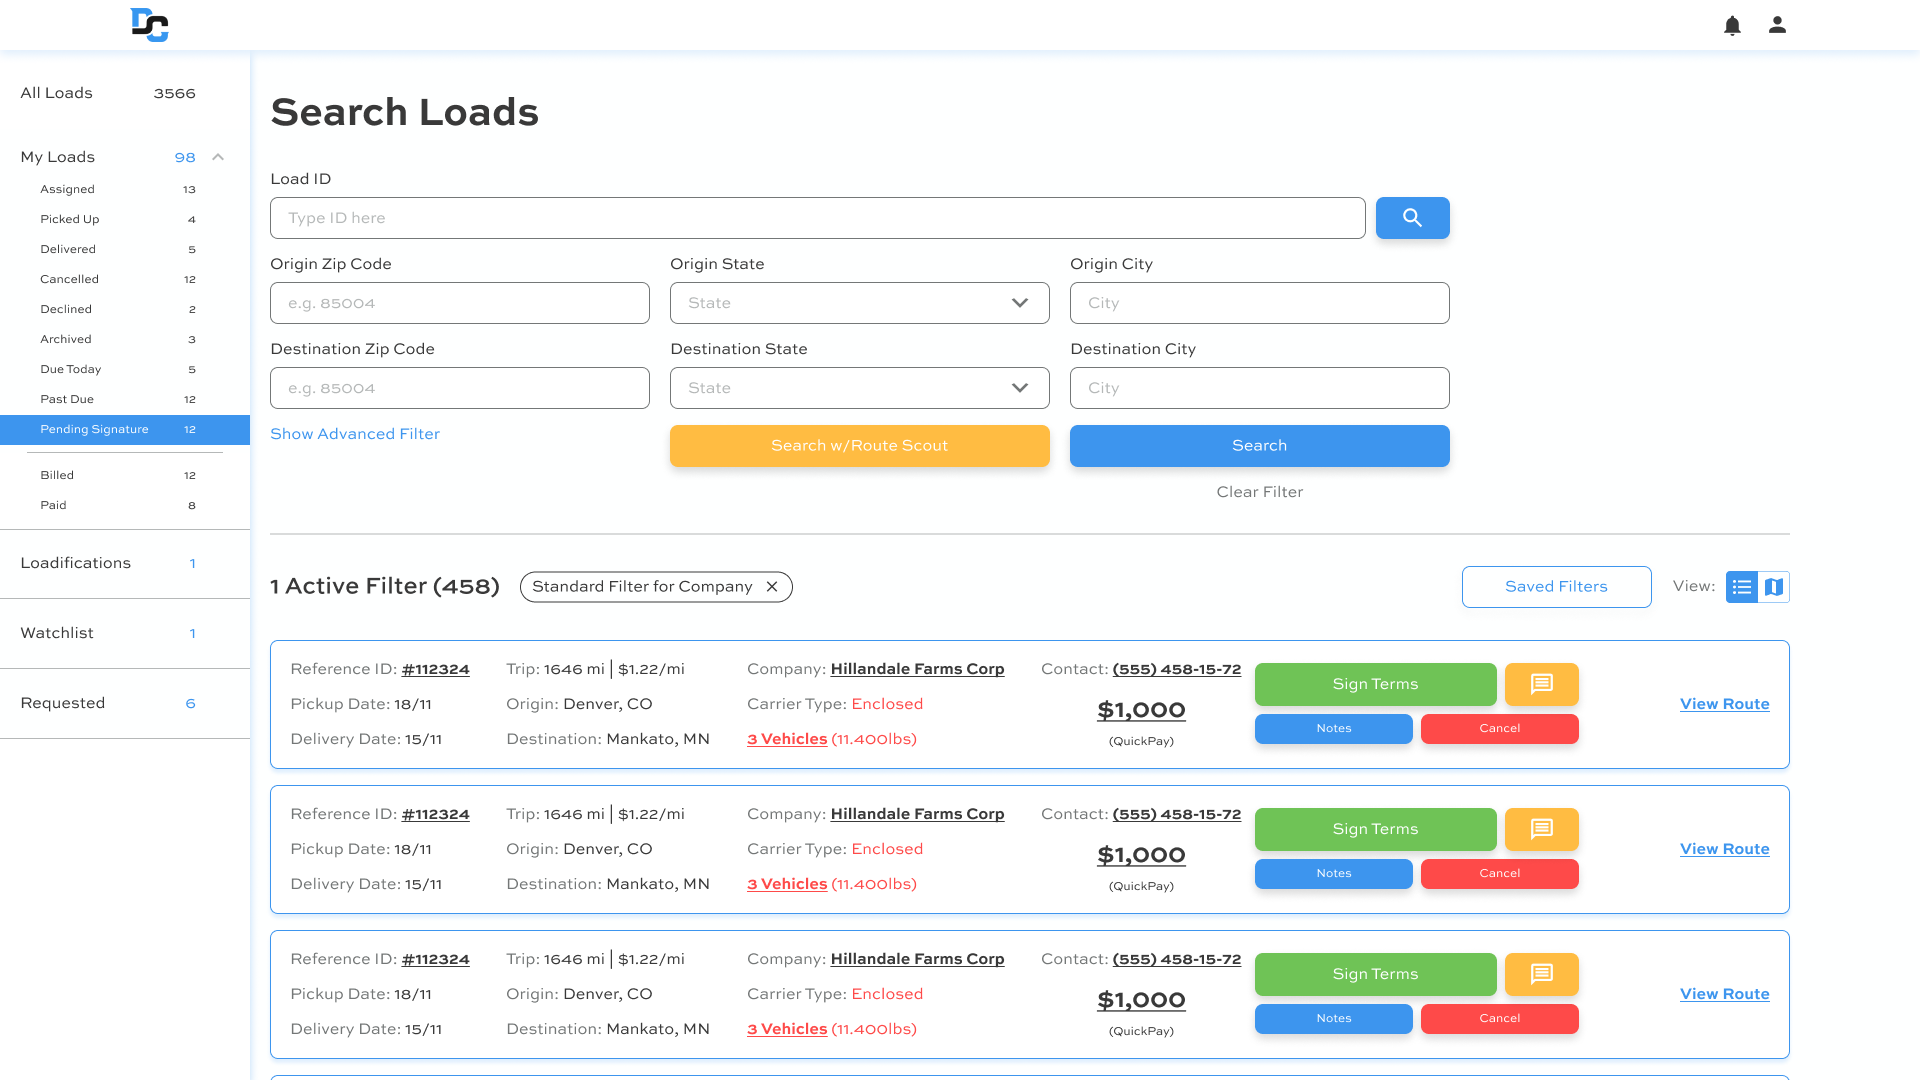Collapse the My Loads section chevron
The height and width of the screenshot is (1080, 1920).
(218, 157)
